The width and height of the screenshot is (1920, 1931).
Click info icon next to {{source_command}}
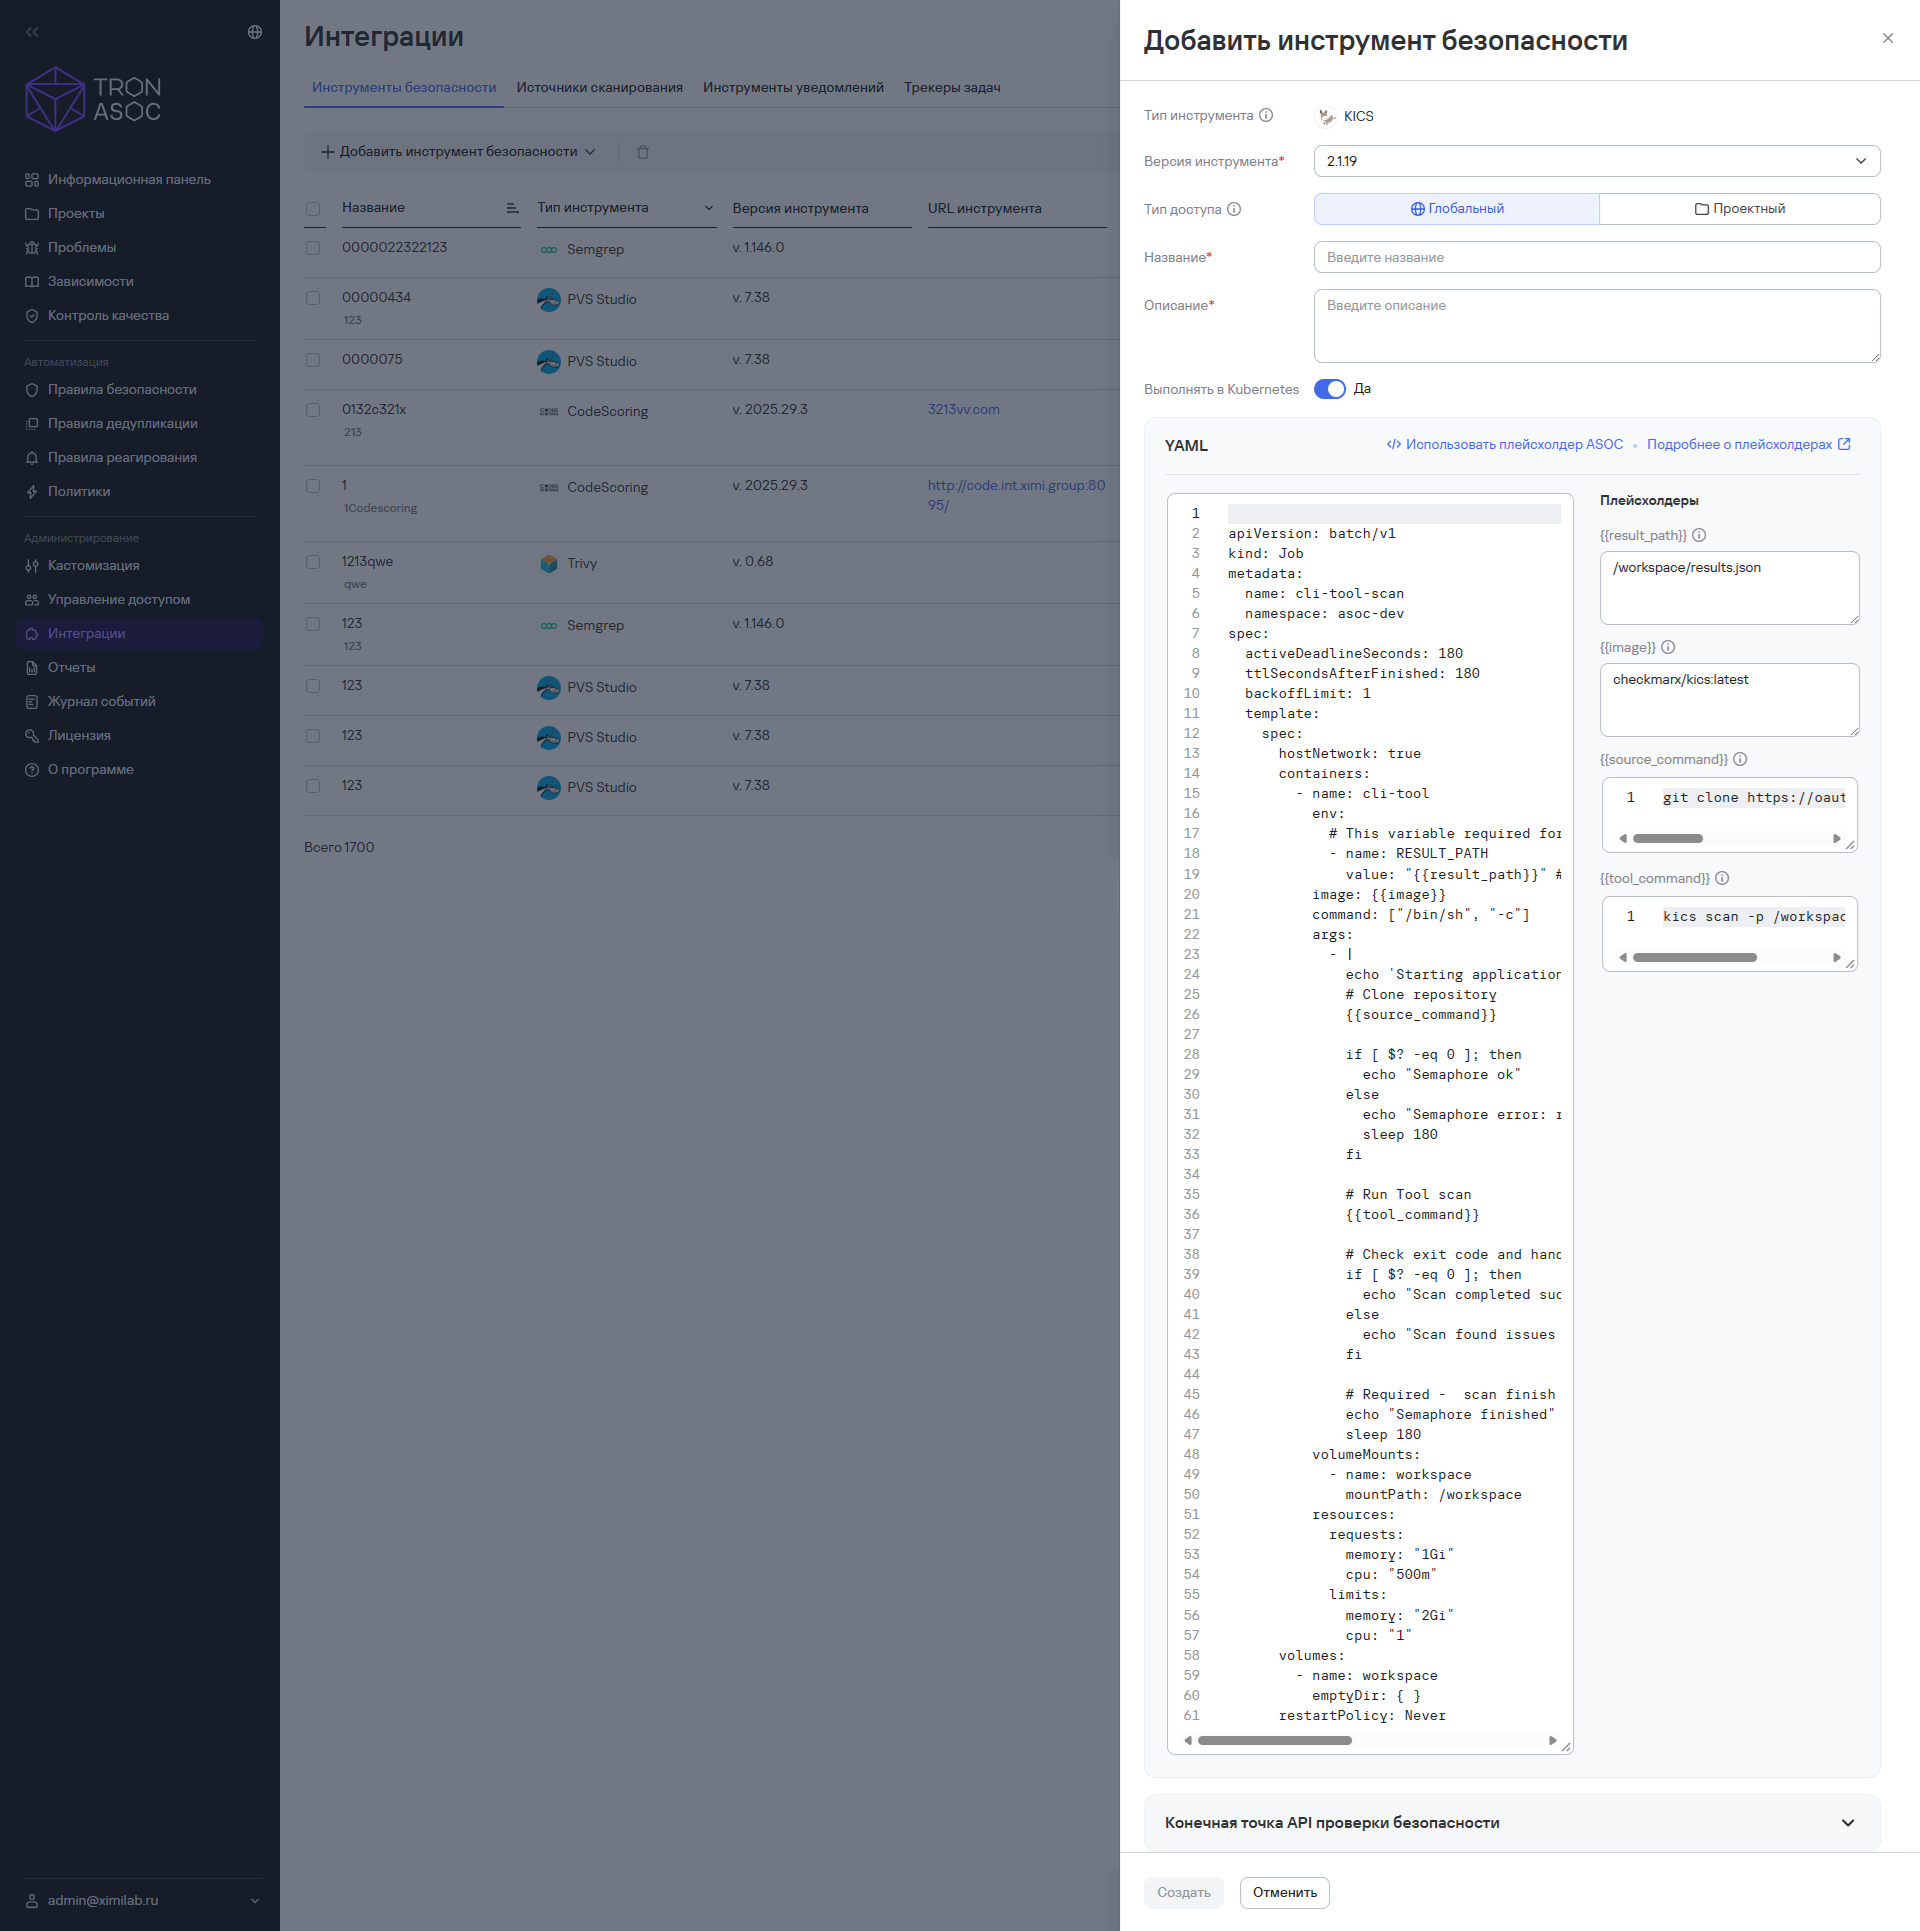1740,759
